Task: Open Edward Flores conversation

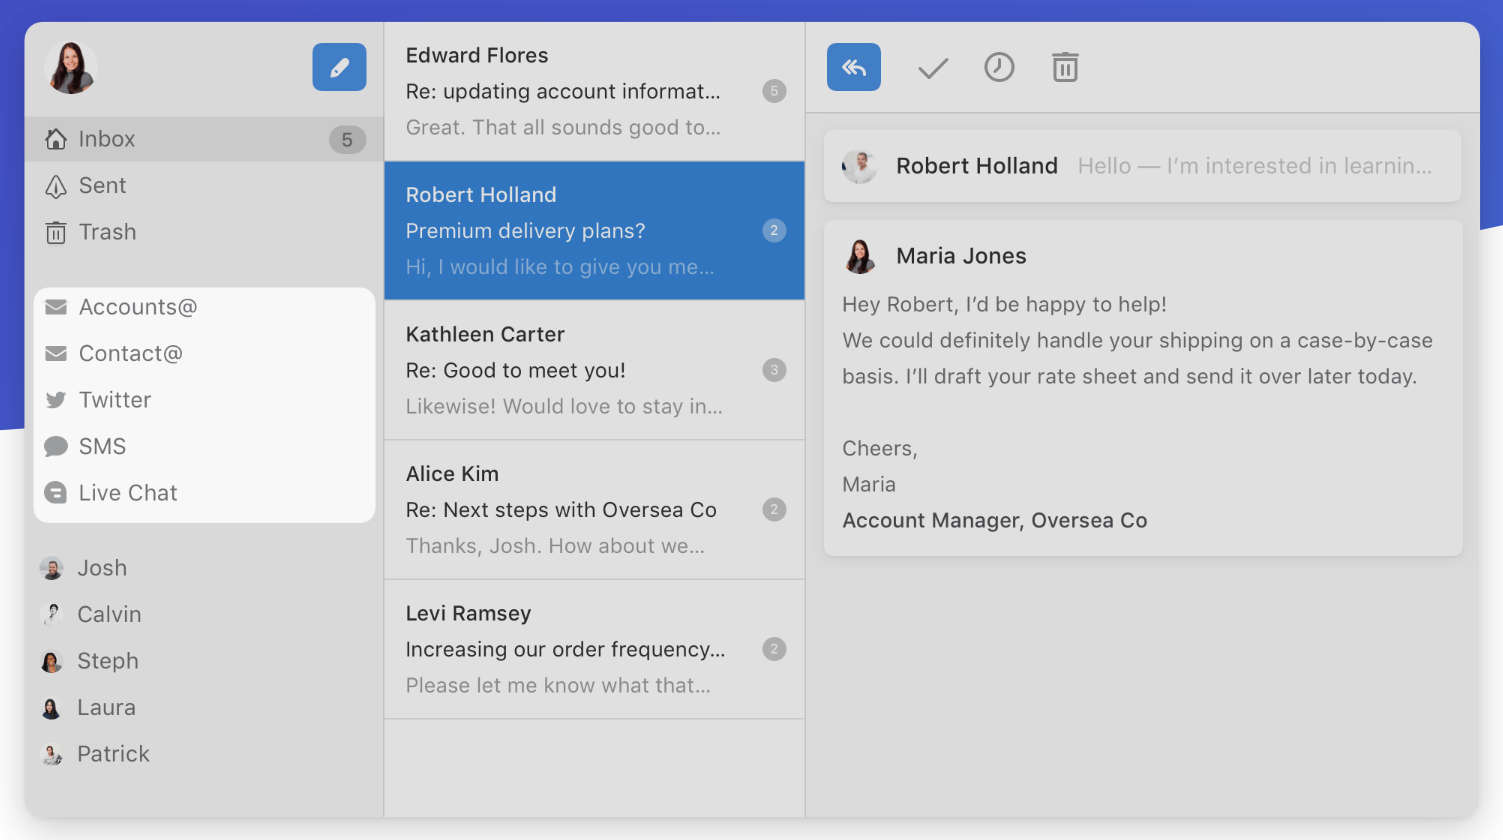Action: (x=594, y=91)
